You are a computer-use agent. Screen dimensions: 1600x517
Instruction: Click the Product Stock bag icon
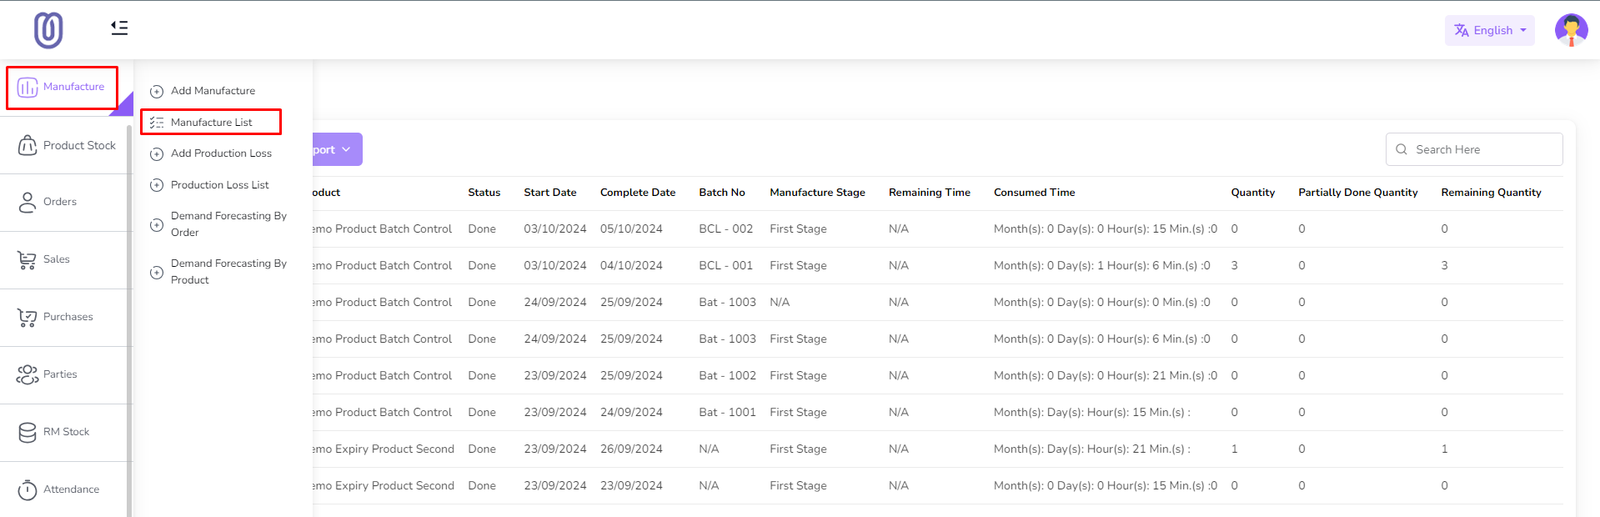point(27,146)
